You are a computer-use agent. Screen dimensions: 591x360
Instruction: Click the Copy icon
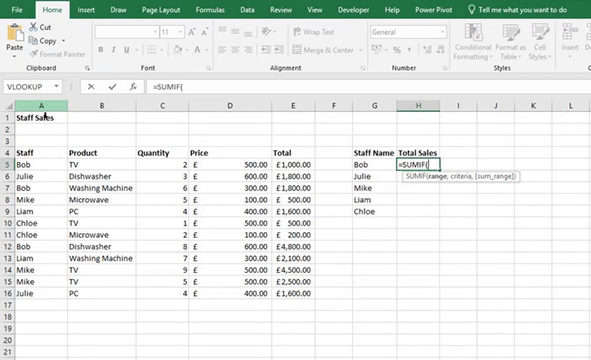33,40
